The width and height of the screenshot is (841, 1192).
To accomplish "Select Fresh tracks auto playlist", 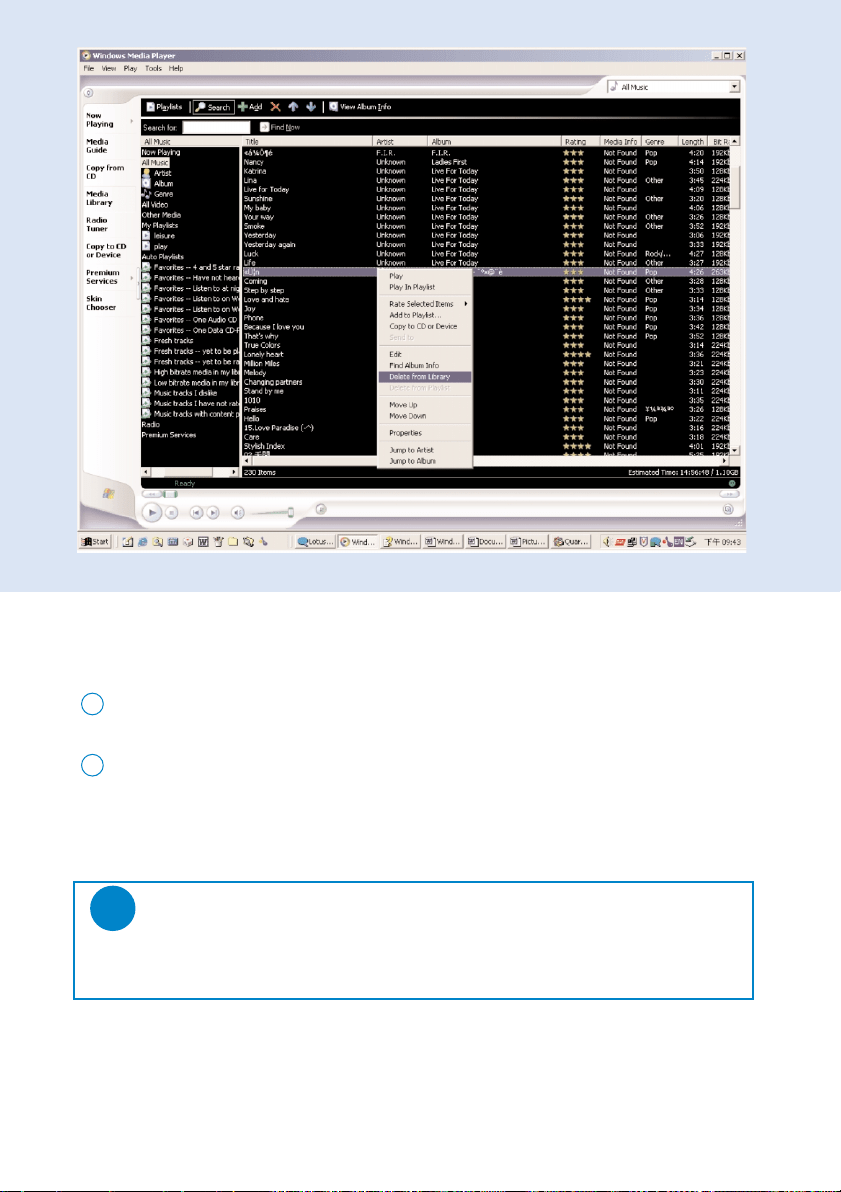I will tap(168, 341).
